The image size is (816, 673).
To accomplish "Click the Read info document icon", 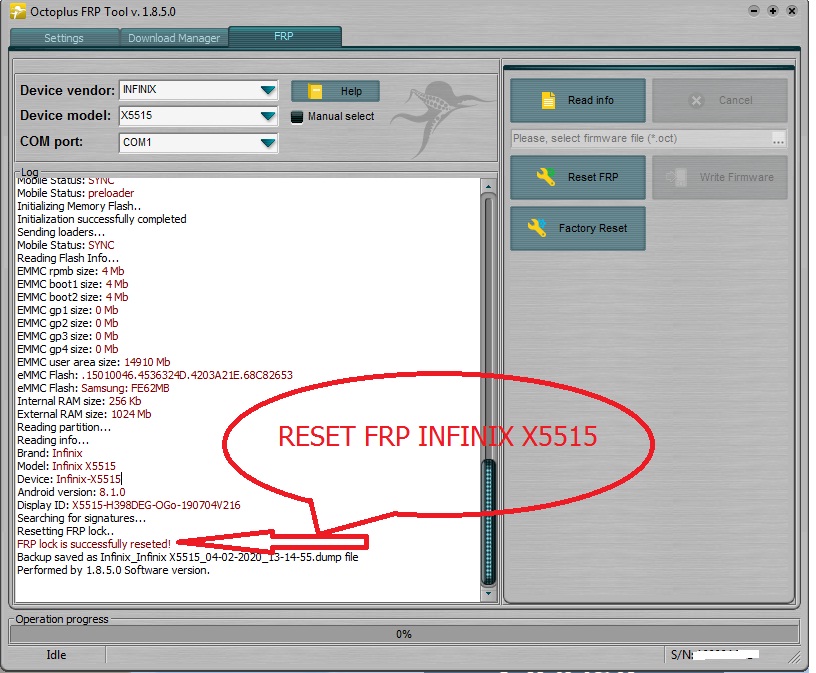I will click(x=548, y=100).
